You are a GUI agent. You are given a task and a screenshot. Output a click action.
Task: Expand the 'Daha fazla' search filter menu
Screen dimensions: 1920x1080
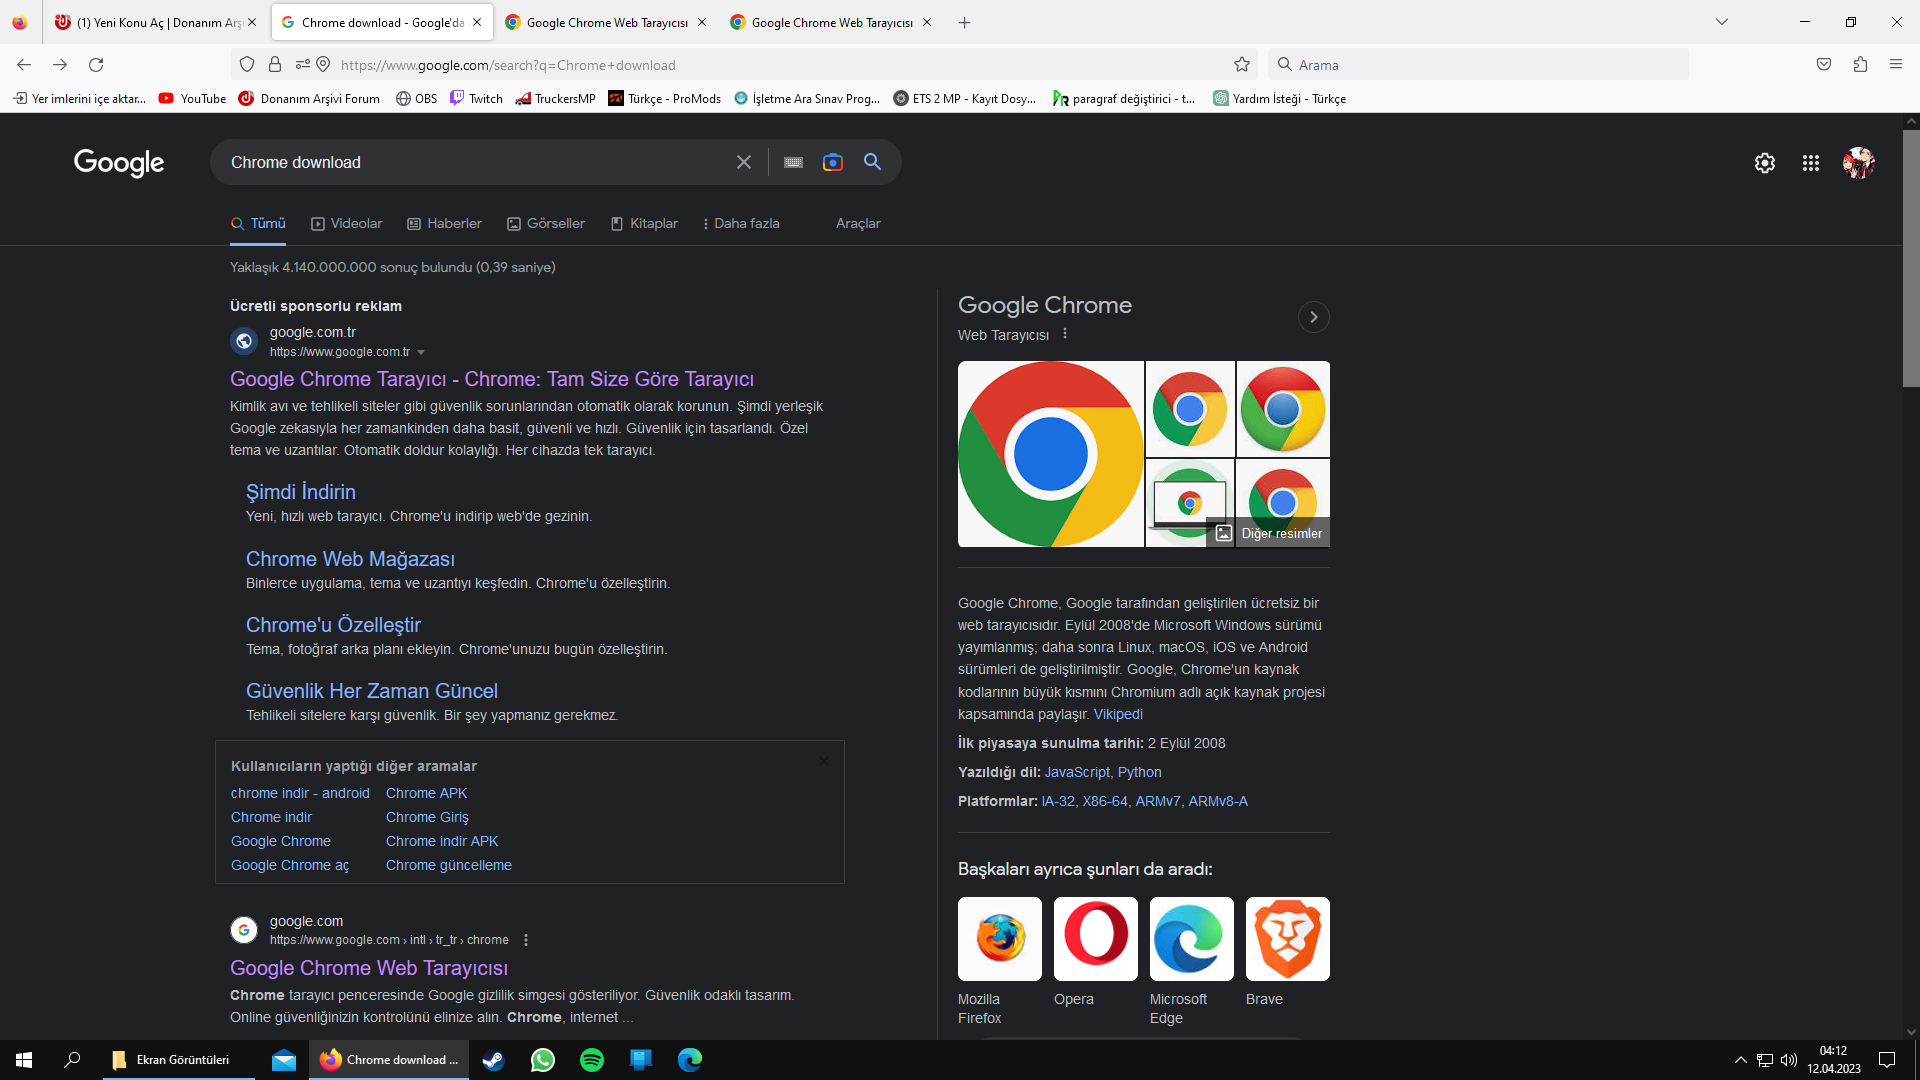coord(740,223)
